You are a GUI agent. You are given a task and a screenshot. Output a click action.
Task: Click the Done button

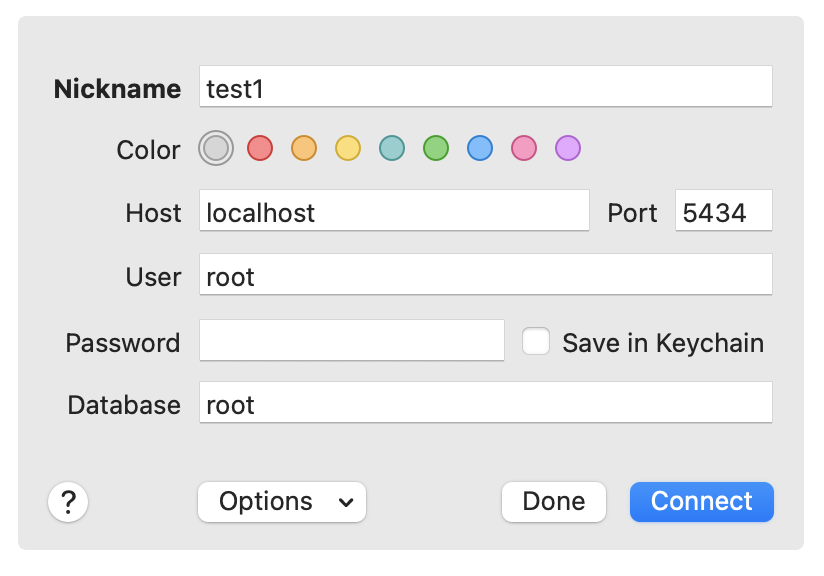pyautogui.click(x=554, y=502)
